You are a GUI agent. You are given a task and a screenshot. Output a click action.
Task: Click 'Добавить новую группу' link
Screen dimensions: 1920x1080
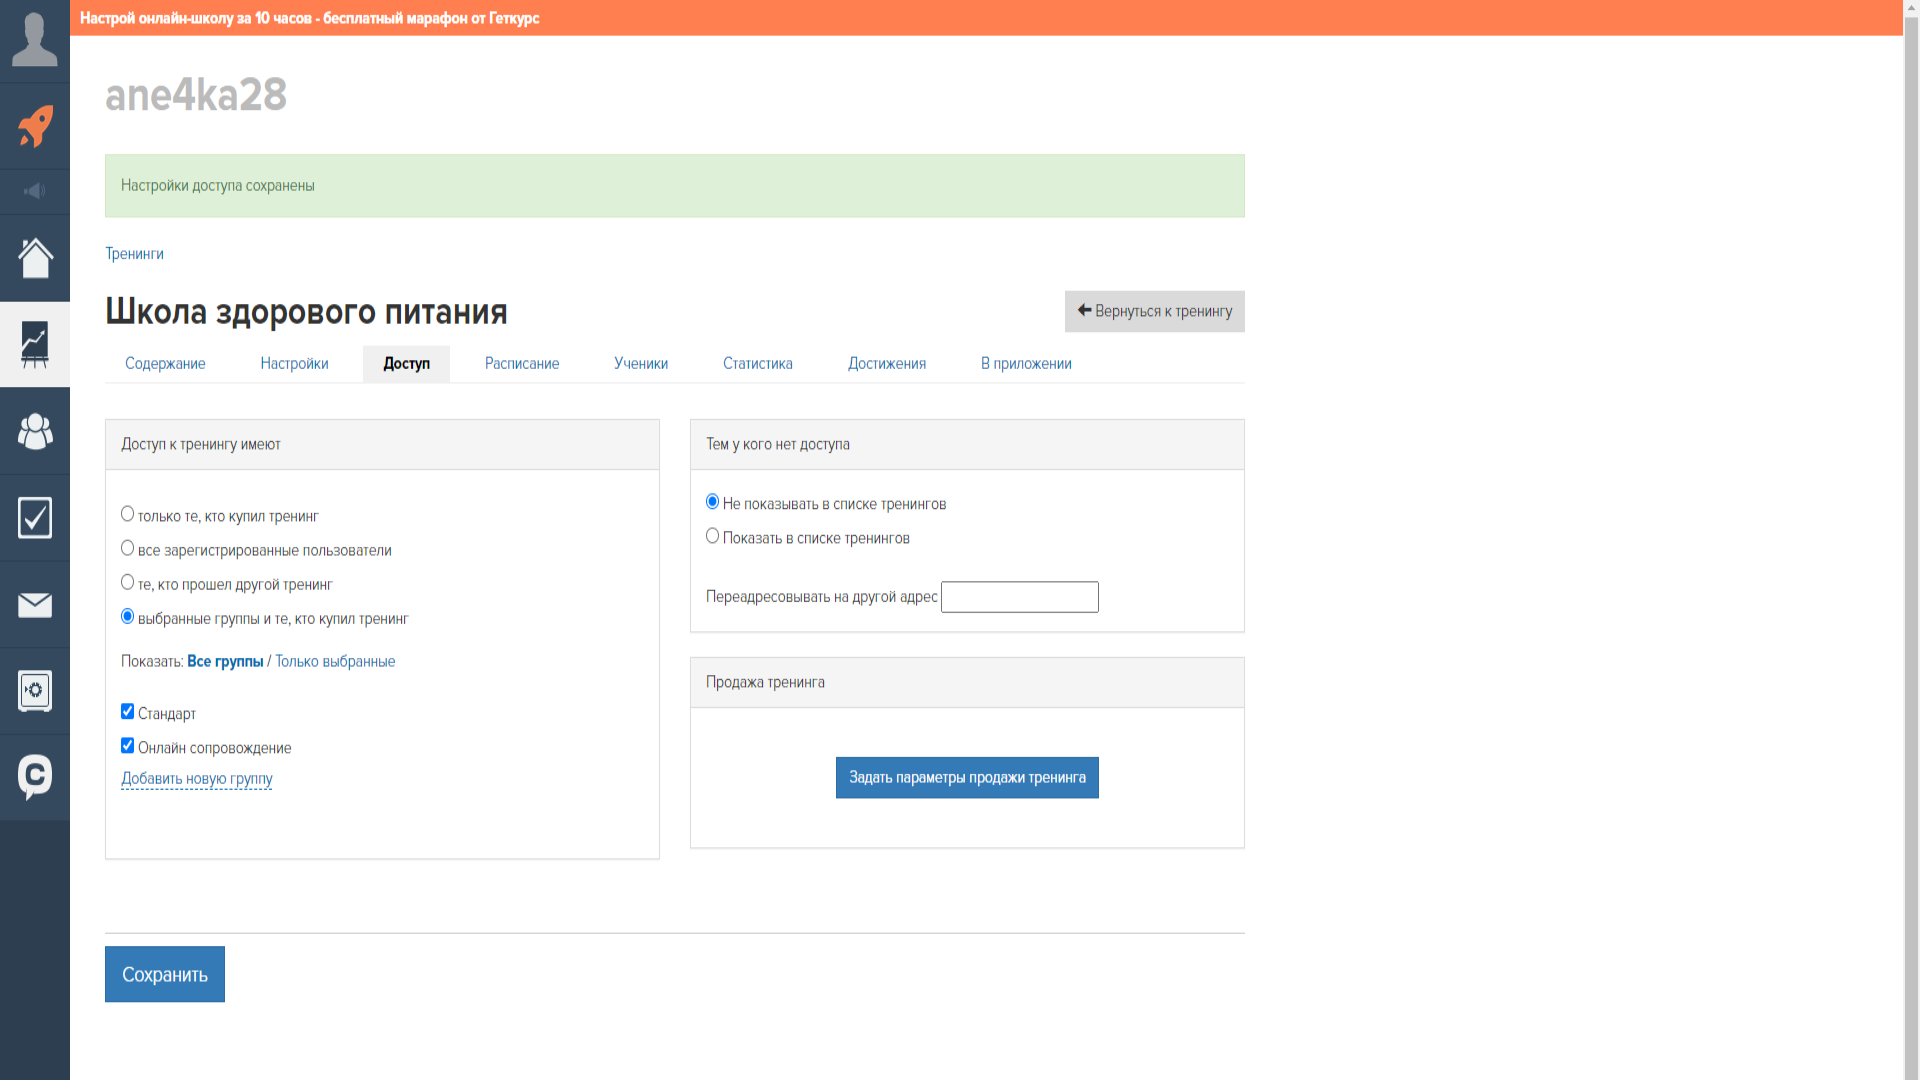click(197, 779)
